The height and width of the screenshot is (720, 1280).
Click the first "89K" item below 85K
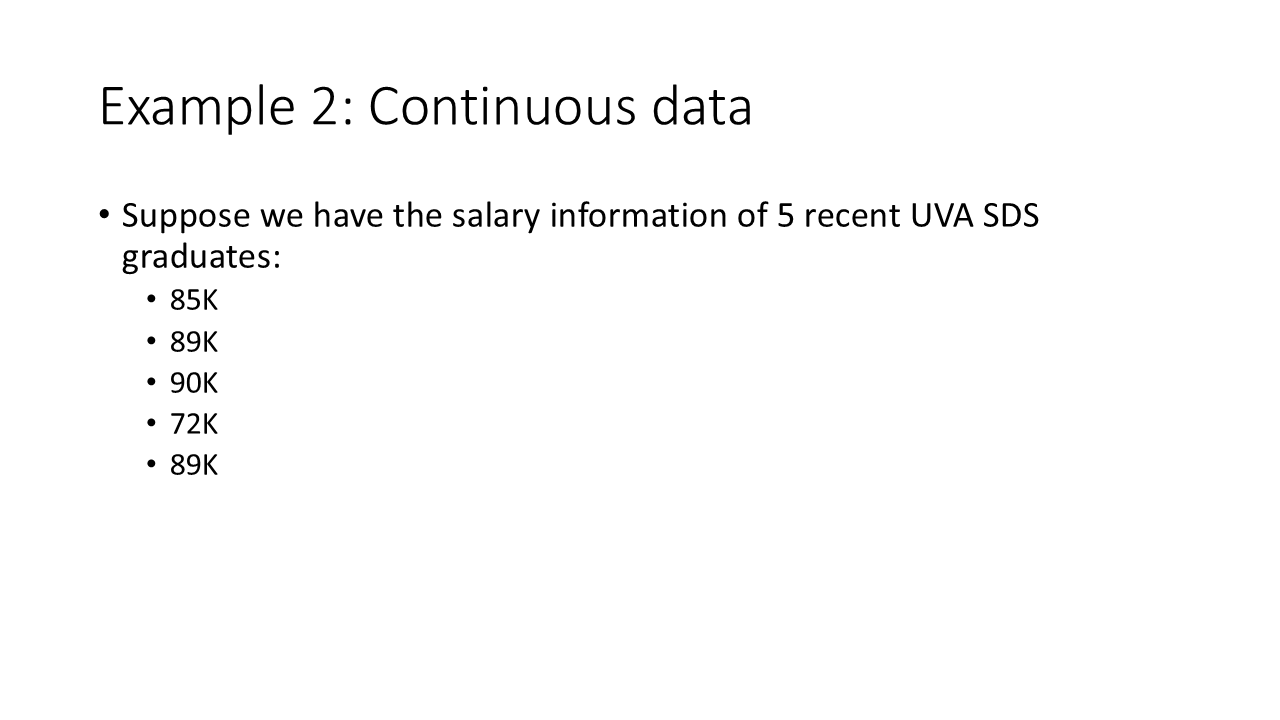coord(194,342)
